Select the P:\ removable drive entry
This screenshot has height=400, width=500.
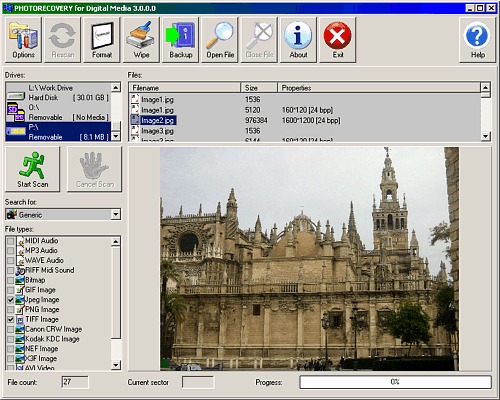coord(58,132)
